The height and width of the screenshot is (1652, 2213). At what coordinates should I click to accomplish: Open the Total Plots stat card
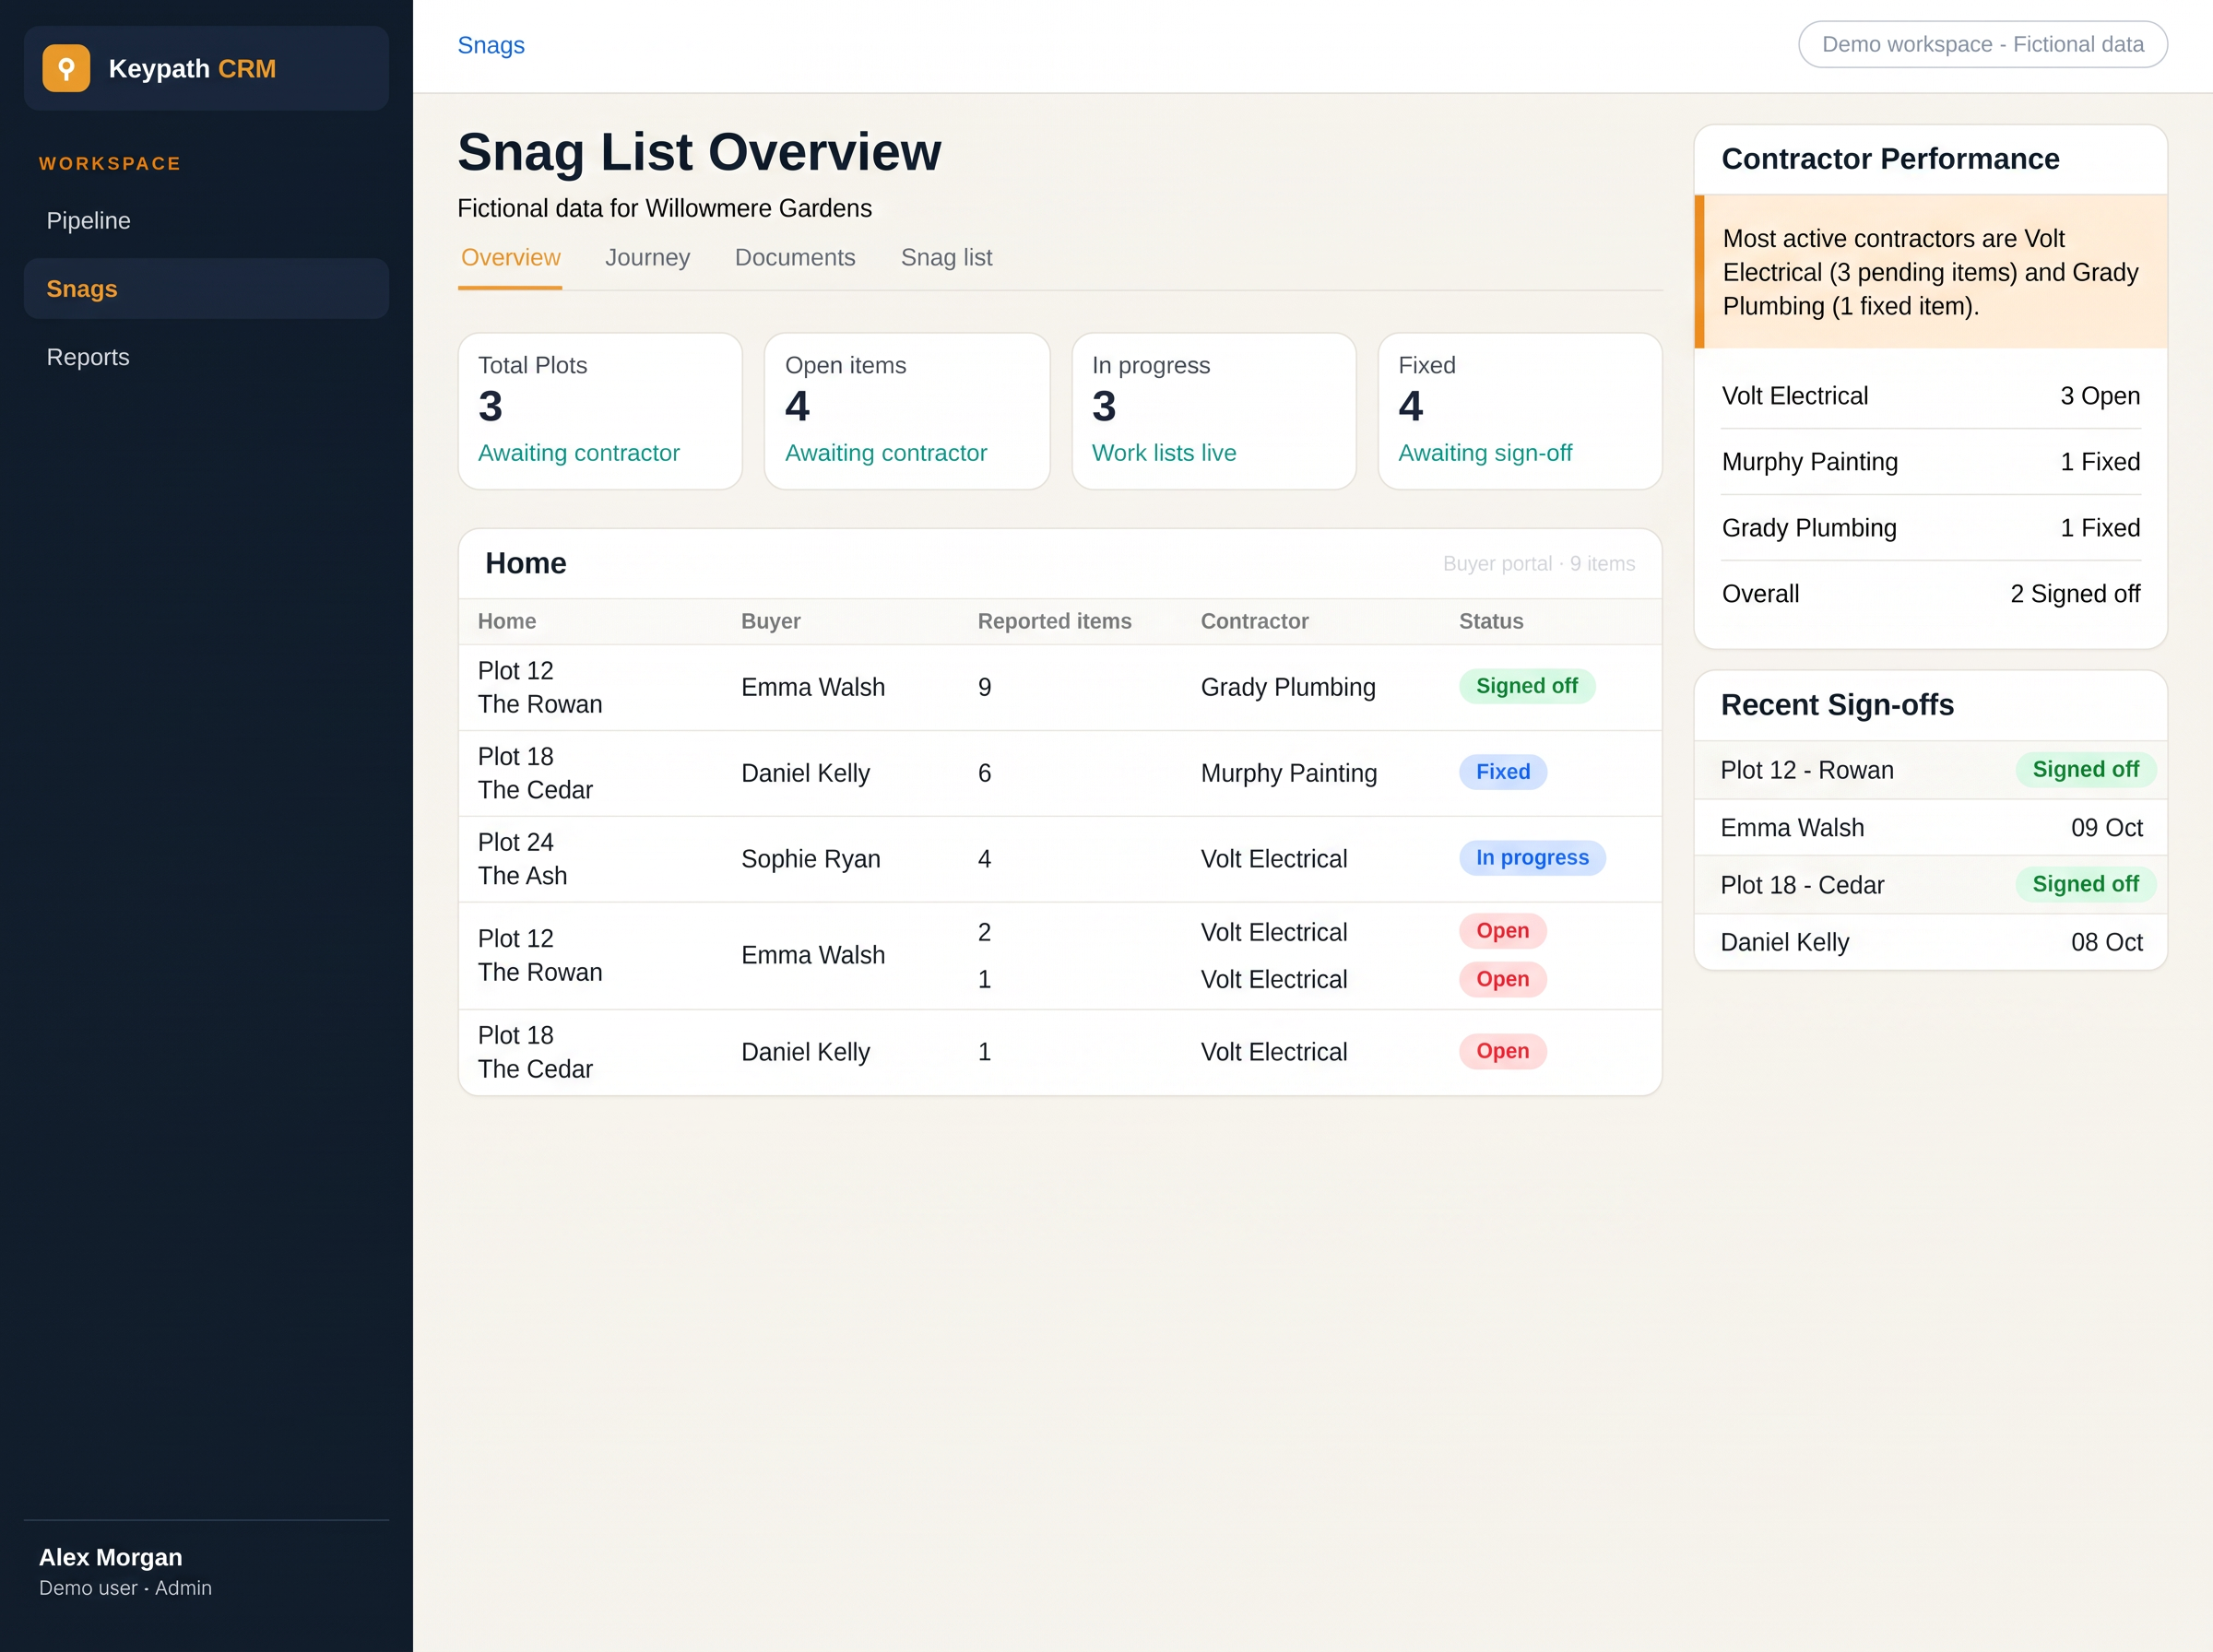coord(600,411)
